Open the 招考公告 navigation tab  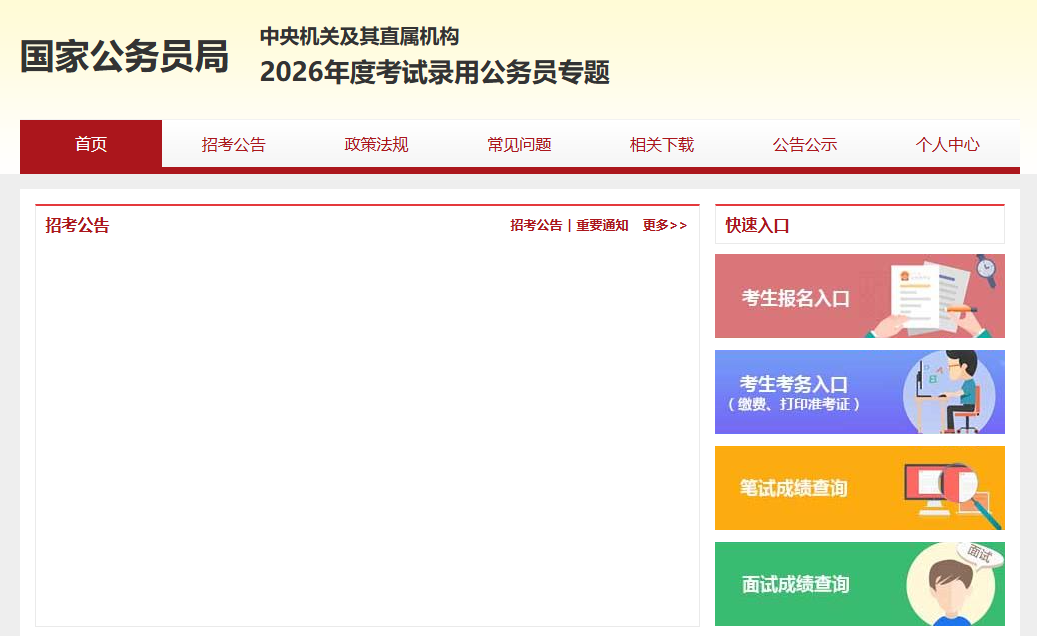click(233, 144)
